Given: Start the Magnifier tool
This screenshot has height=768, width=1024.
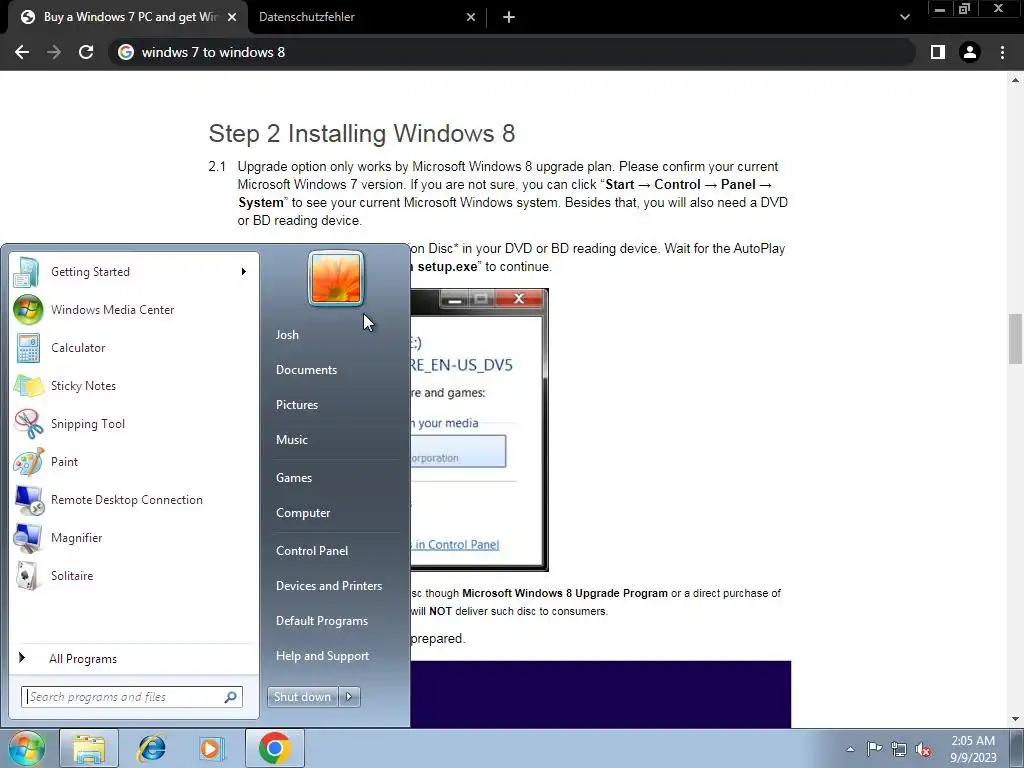Looking at the screenshot, I should coord(134,537).
